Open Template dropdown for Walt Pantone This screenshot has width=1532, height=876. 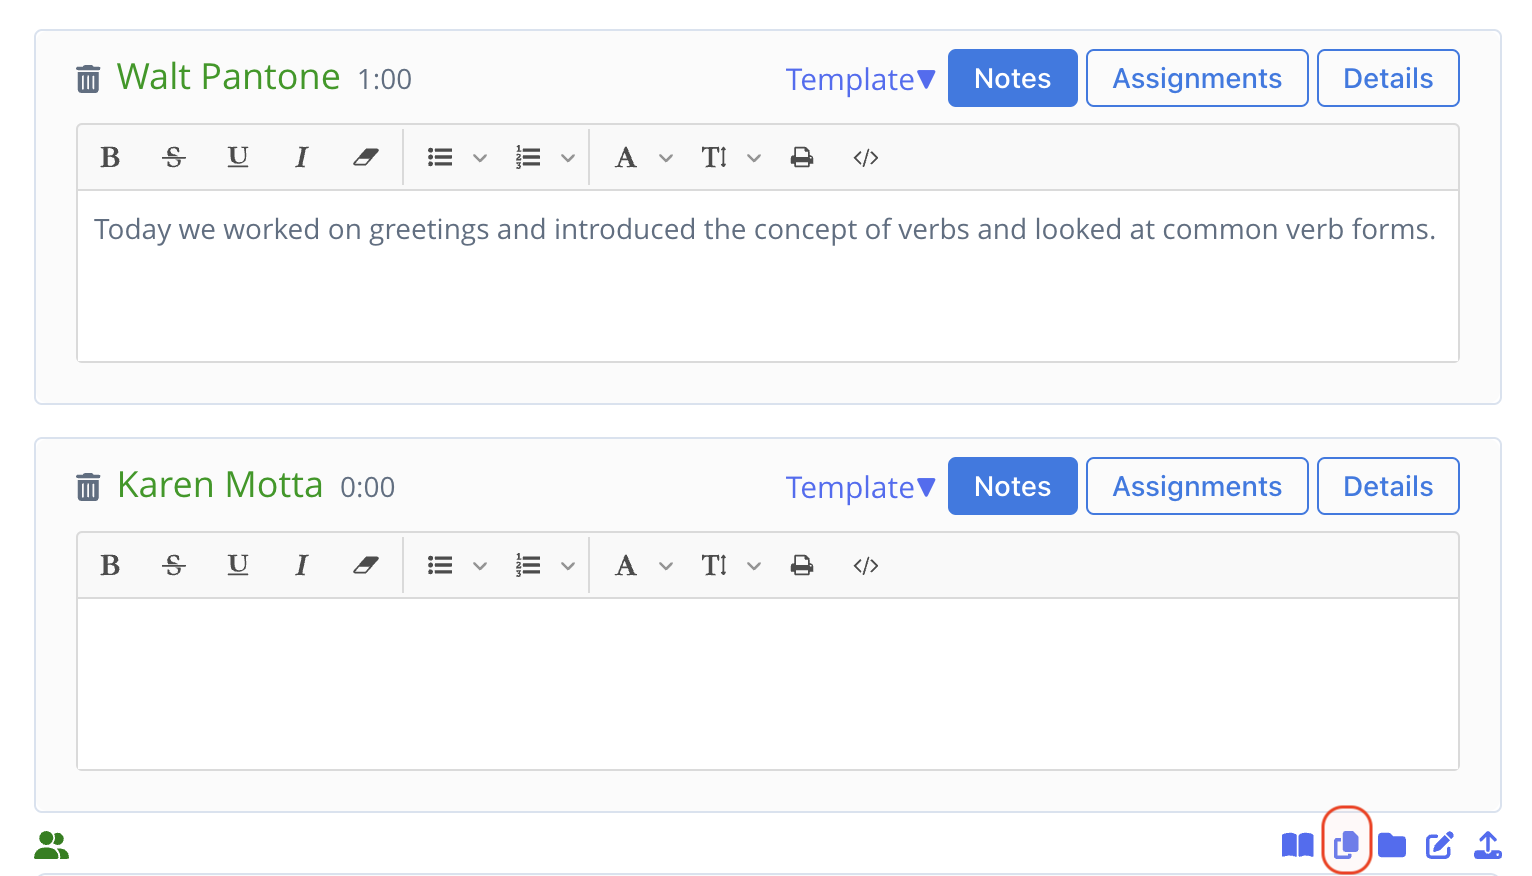tap(860, 79)
